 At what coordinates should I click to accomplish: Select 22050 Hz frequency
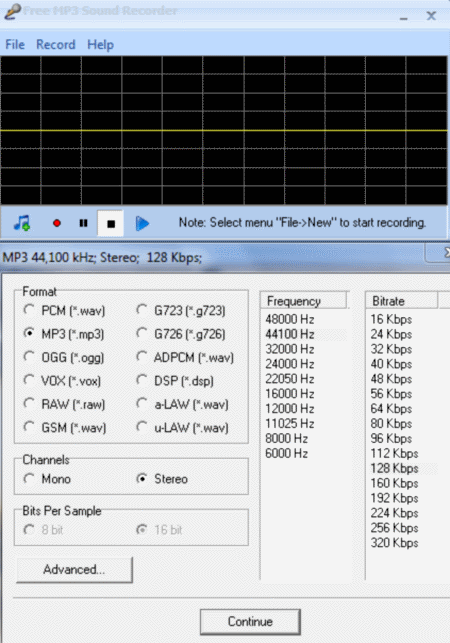[290, 379]
